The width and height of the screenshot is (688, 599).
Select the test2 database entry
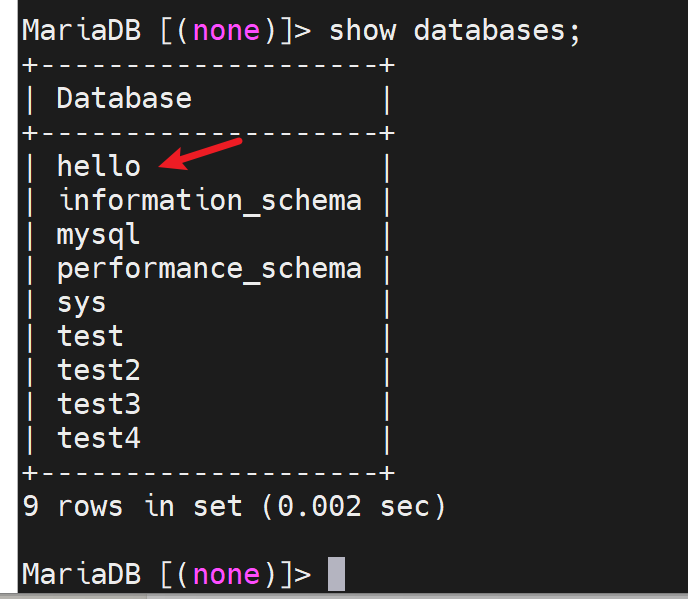pyautogui.click(x=98, y=371)
